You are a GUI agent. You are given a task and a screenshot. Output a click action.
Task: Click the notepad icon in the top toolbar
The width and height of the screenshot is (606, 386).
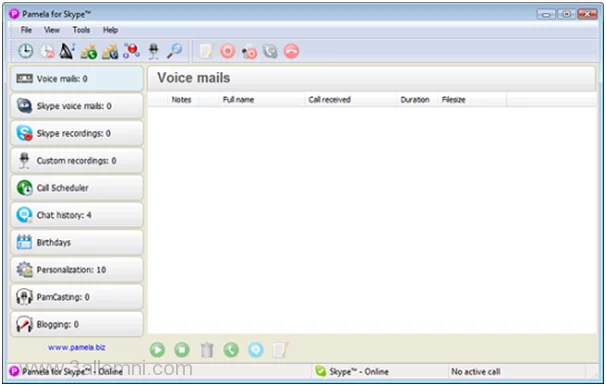click(x=206, y=51)
